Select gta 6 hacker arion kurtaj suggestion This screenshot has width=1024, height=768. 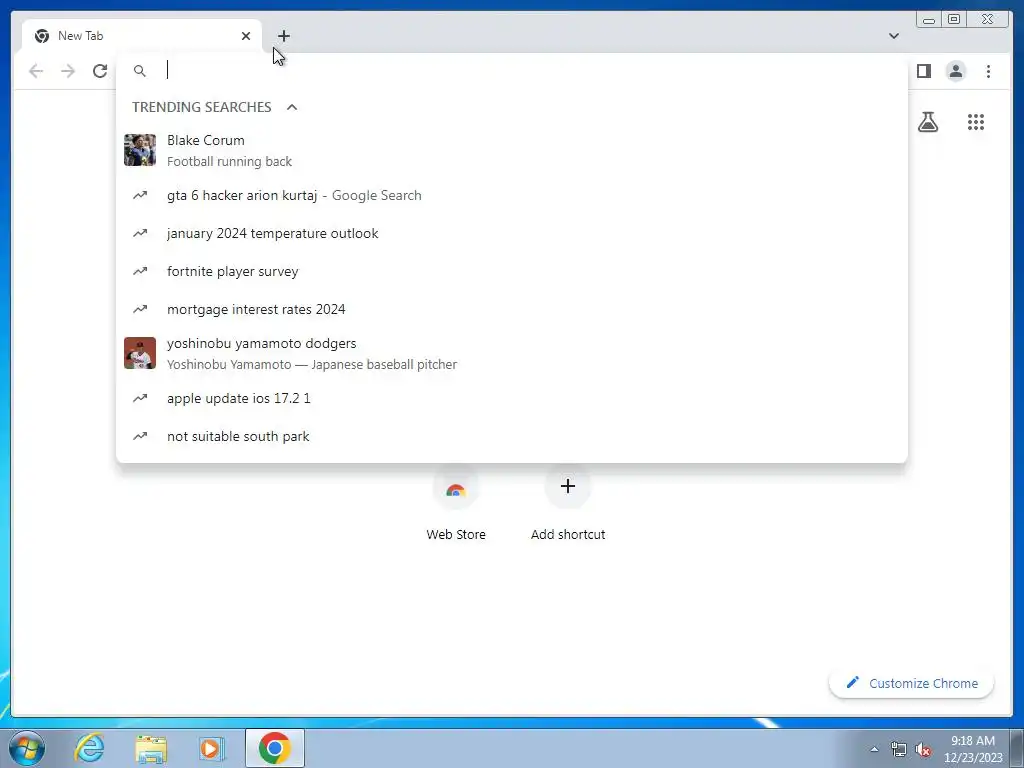[x=511, y=195]
